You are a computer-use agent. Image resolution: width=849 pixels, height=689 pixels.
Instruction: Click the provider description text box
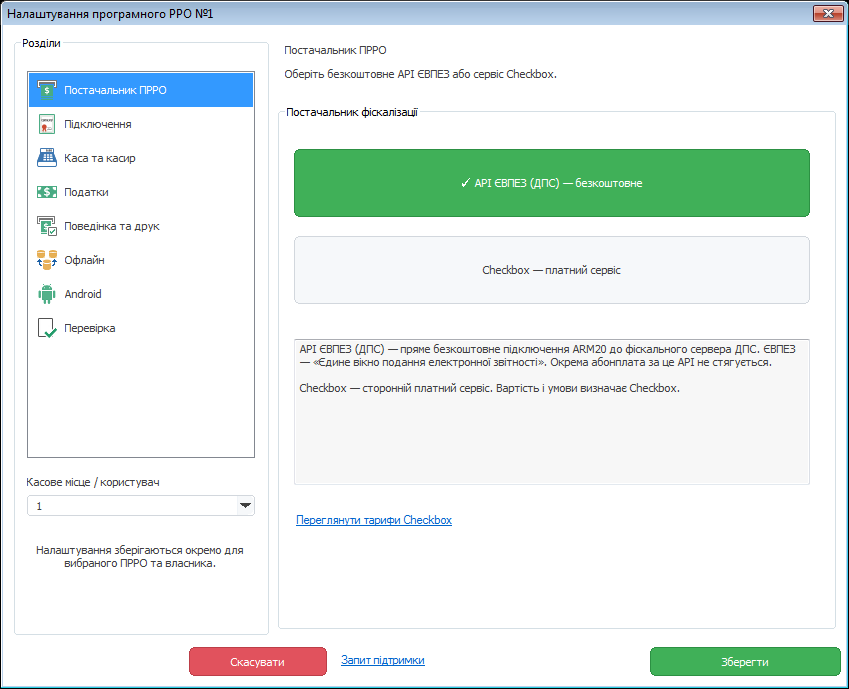point(552,412)
